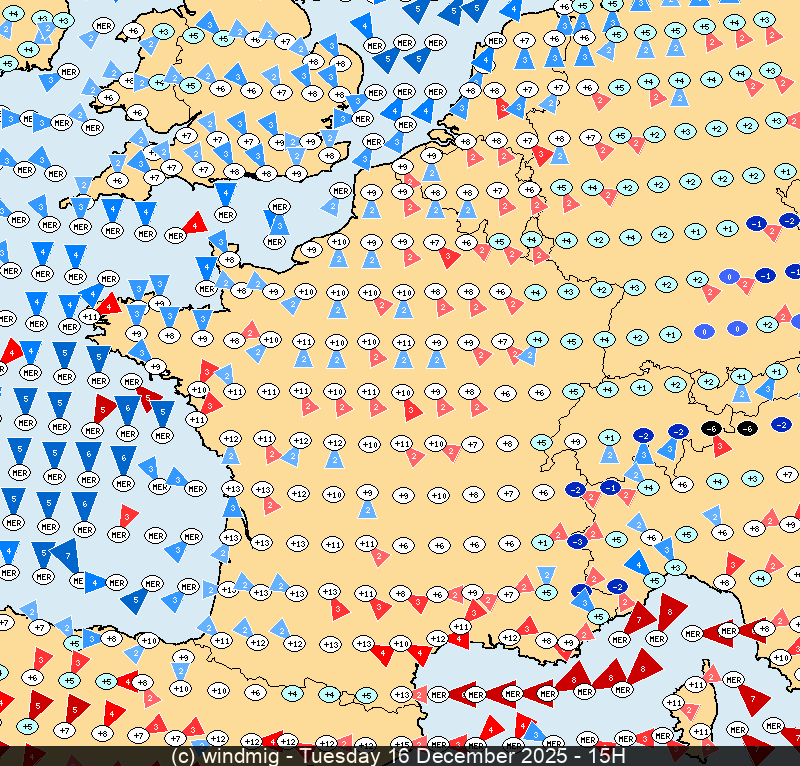Screen dimensions: 800x766
Task: Click red 4 arrow at left Atlantic edge
Action: pyautogui.click(x=11, y=351)
